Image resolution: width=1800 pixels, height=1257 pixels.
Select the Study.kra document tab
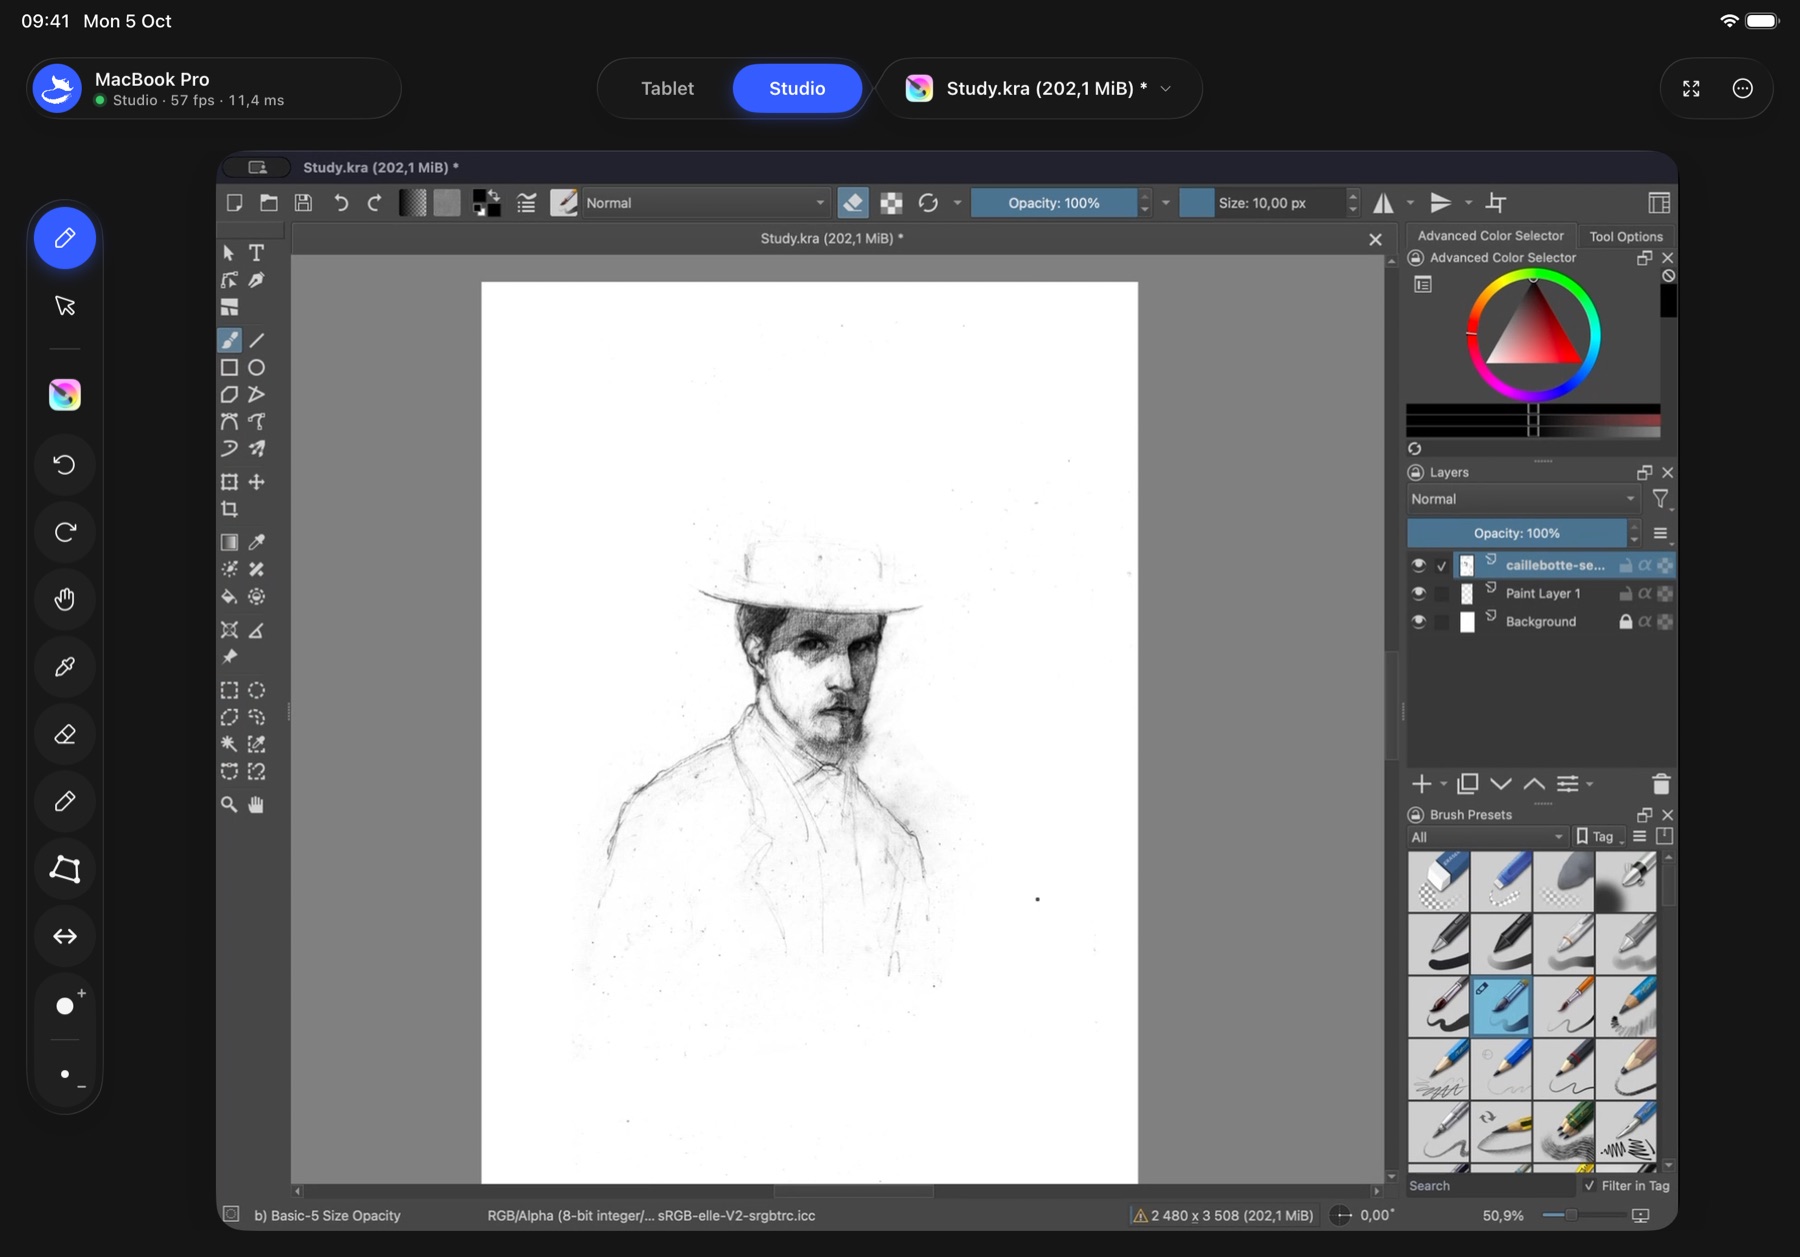pyautogui.click(x=831, y=239)
